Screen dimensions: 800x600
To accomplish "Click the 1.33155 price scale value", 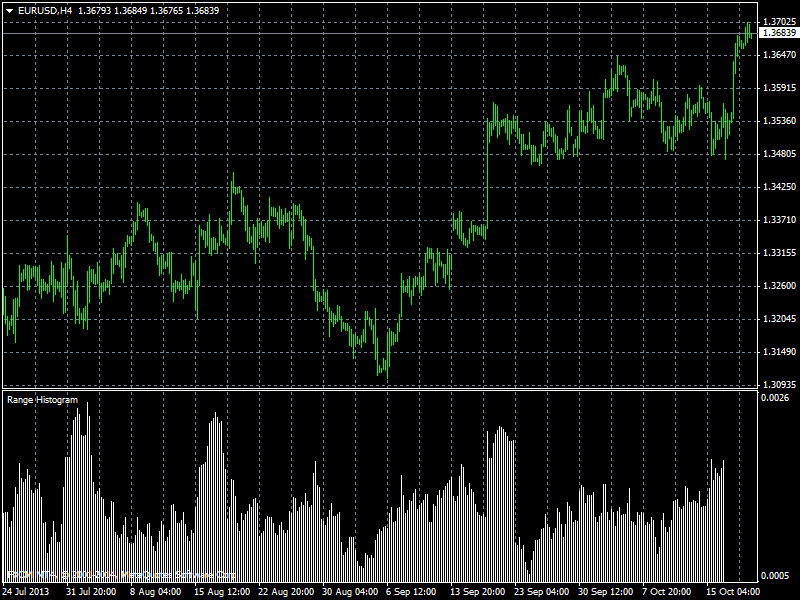I will [x=779, y=253].
